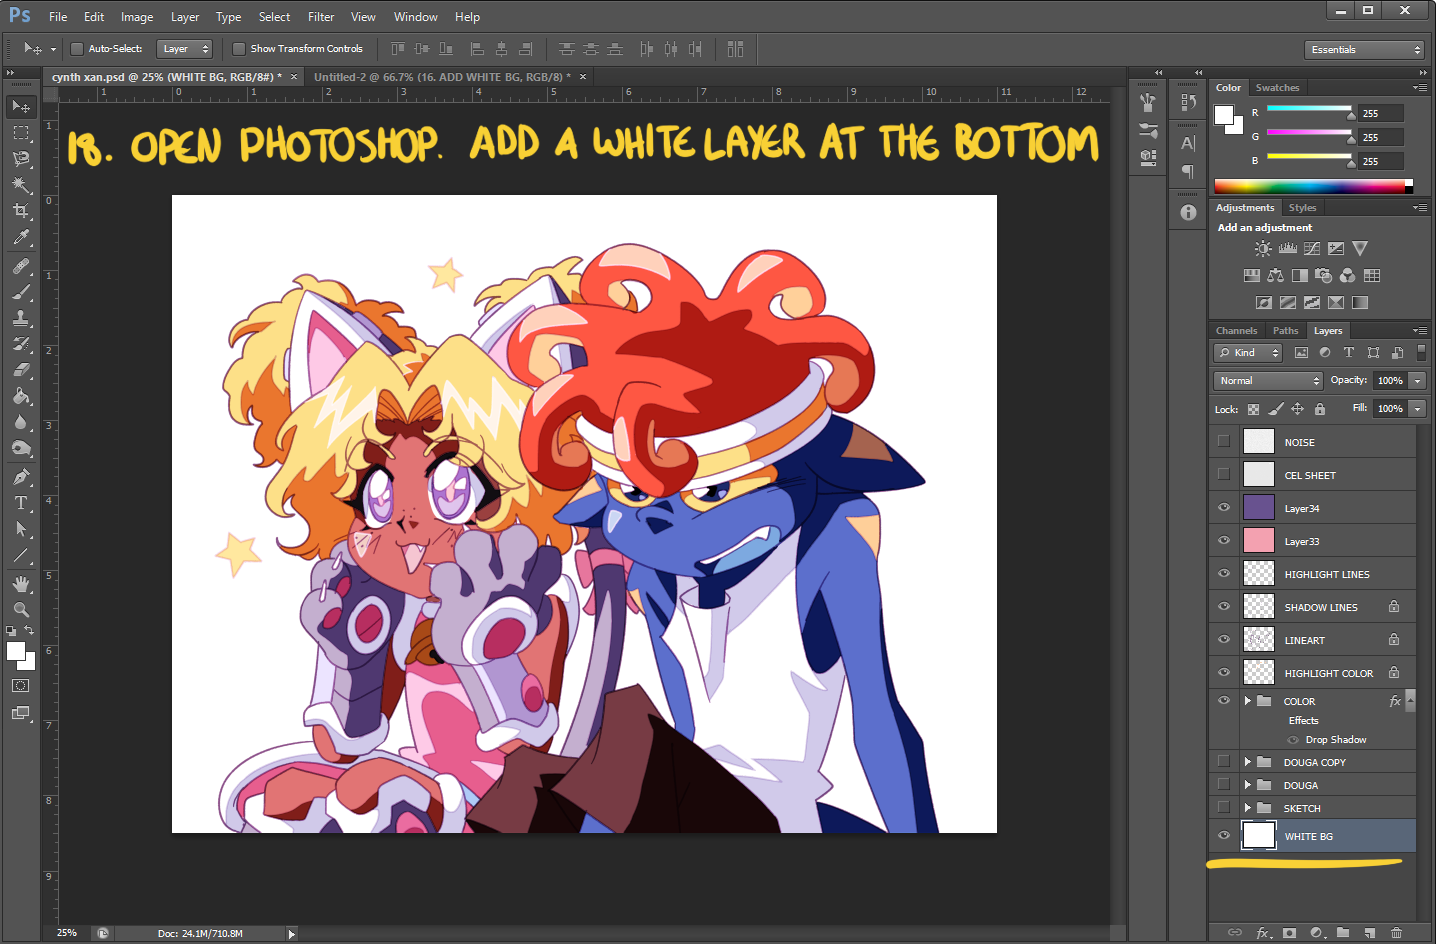This screenshot has height=944, width=1436.
Task: Open the Essentials workspace dropdown
Action: click(1364, 50)
